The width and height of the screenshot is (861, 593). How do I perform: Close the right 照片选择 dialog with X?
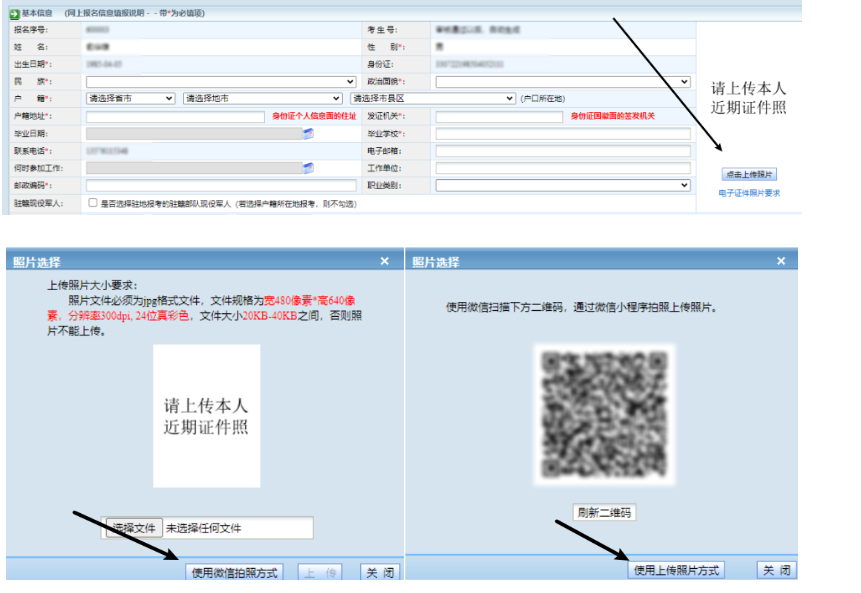[780, 261]
